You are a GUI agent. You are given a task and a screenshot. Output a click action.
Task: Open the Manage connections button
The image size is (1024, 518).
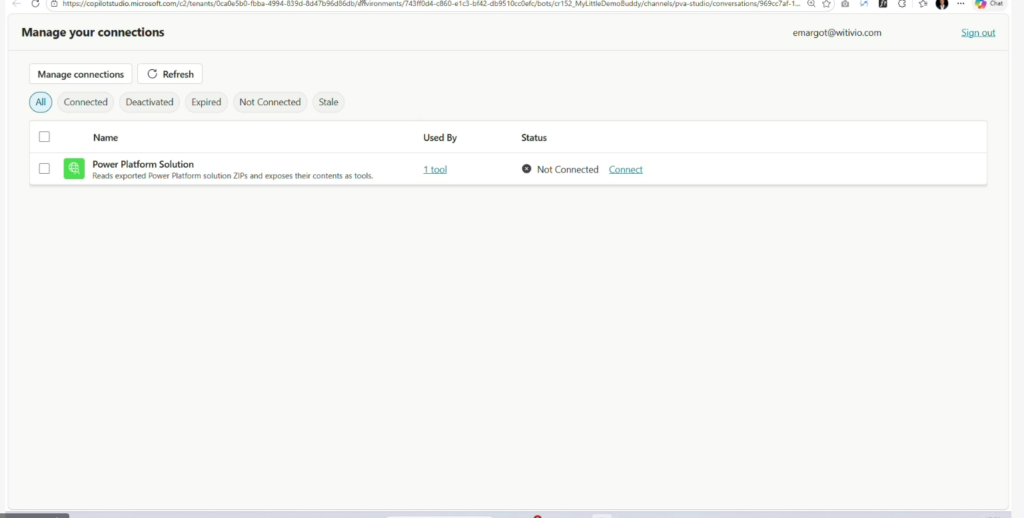click(80, 74)
